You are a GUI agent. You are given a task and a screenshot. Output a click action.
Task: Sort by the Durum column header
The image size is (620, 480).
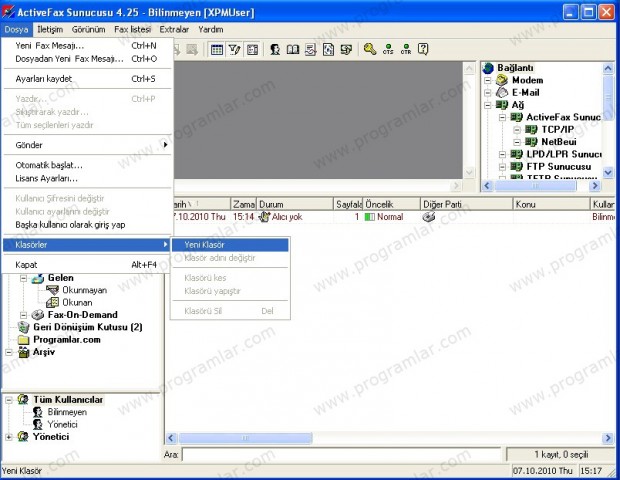[295, 204]
